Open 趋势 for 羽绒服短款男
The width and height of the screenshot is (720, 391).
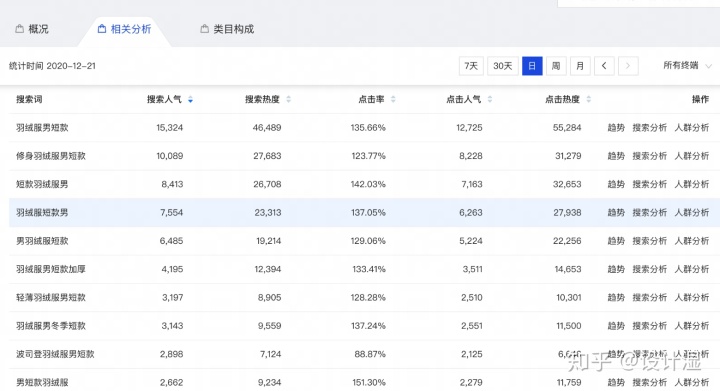[x=616, y=213]
